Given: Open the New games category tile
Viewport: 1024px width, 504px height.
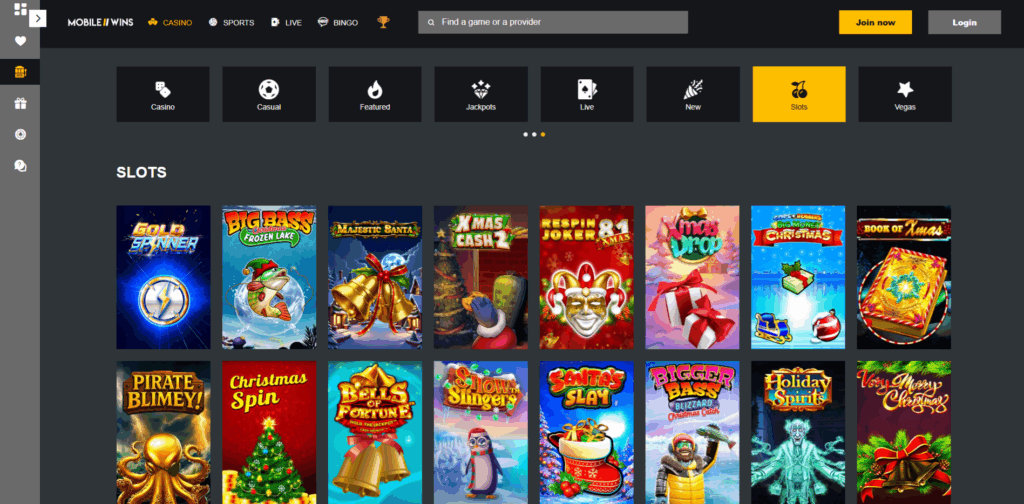Looking at the screenshot, I should point(693,94).
